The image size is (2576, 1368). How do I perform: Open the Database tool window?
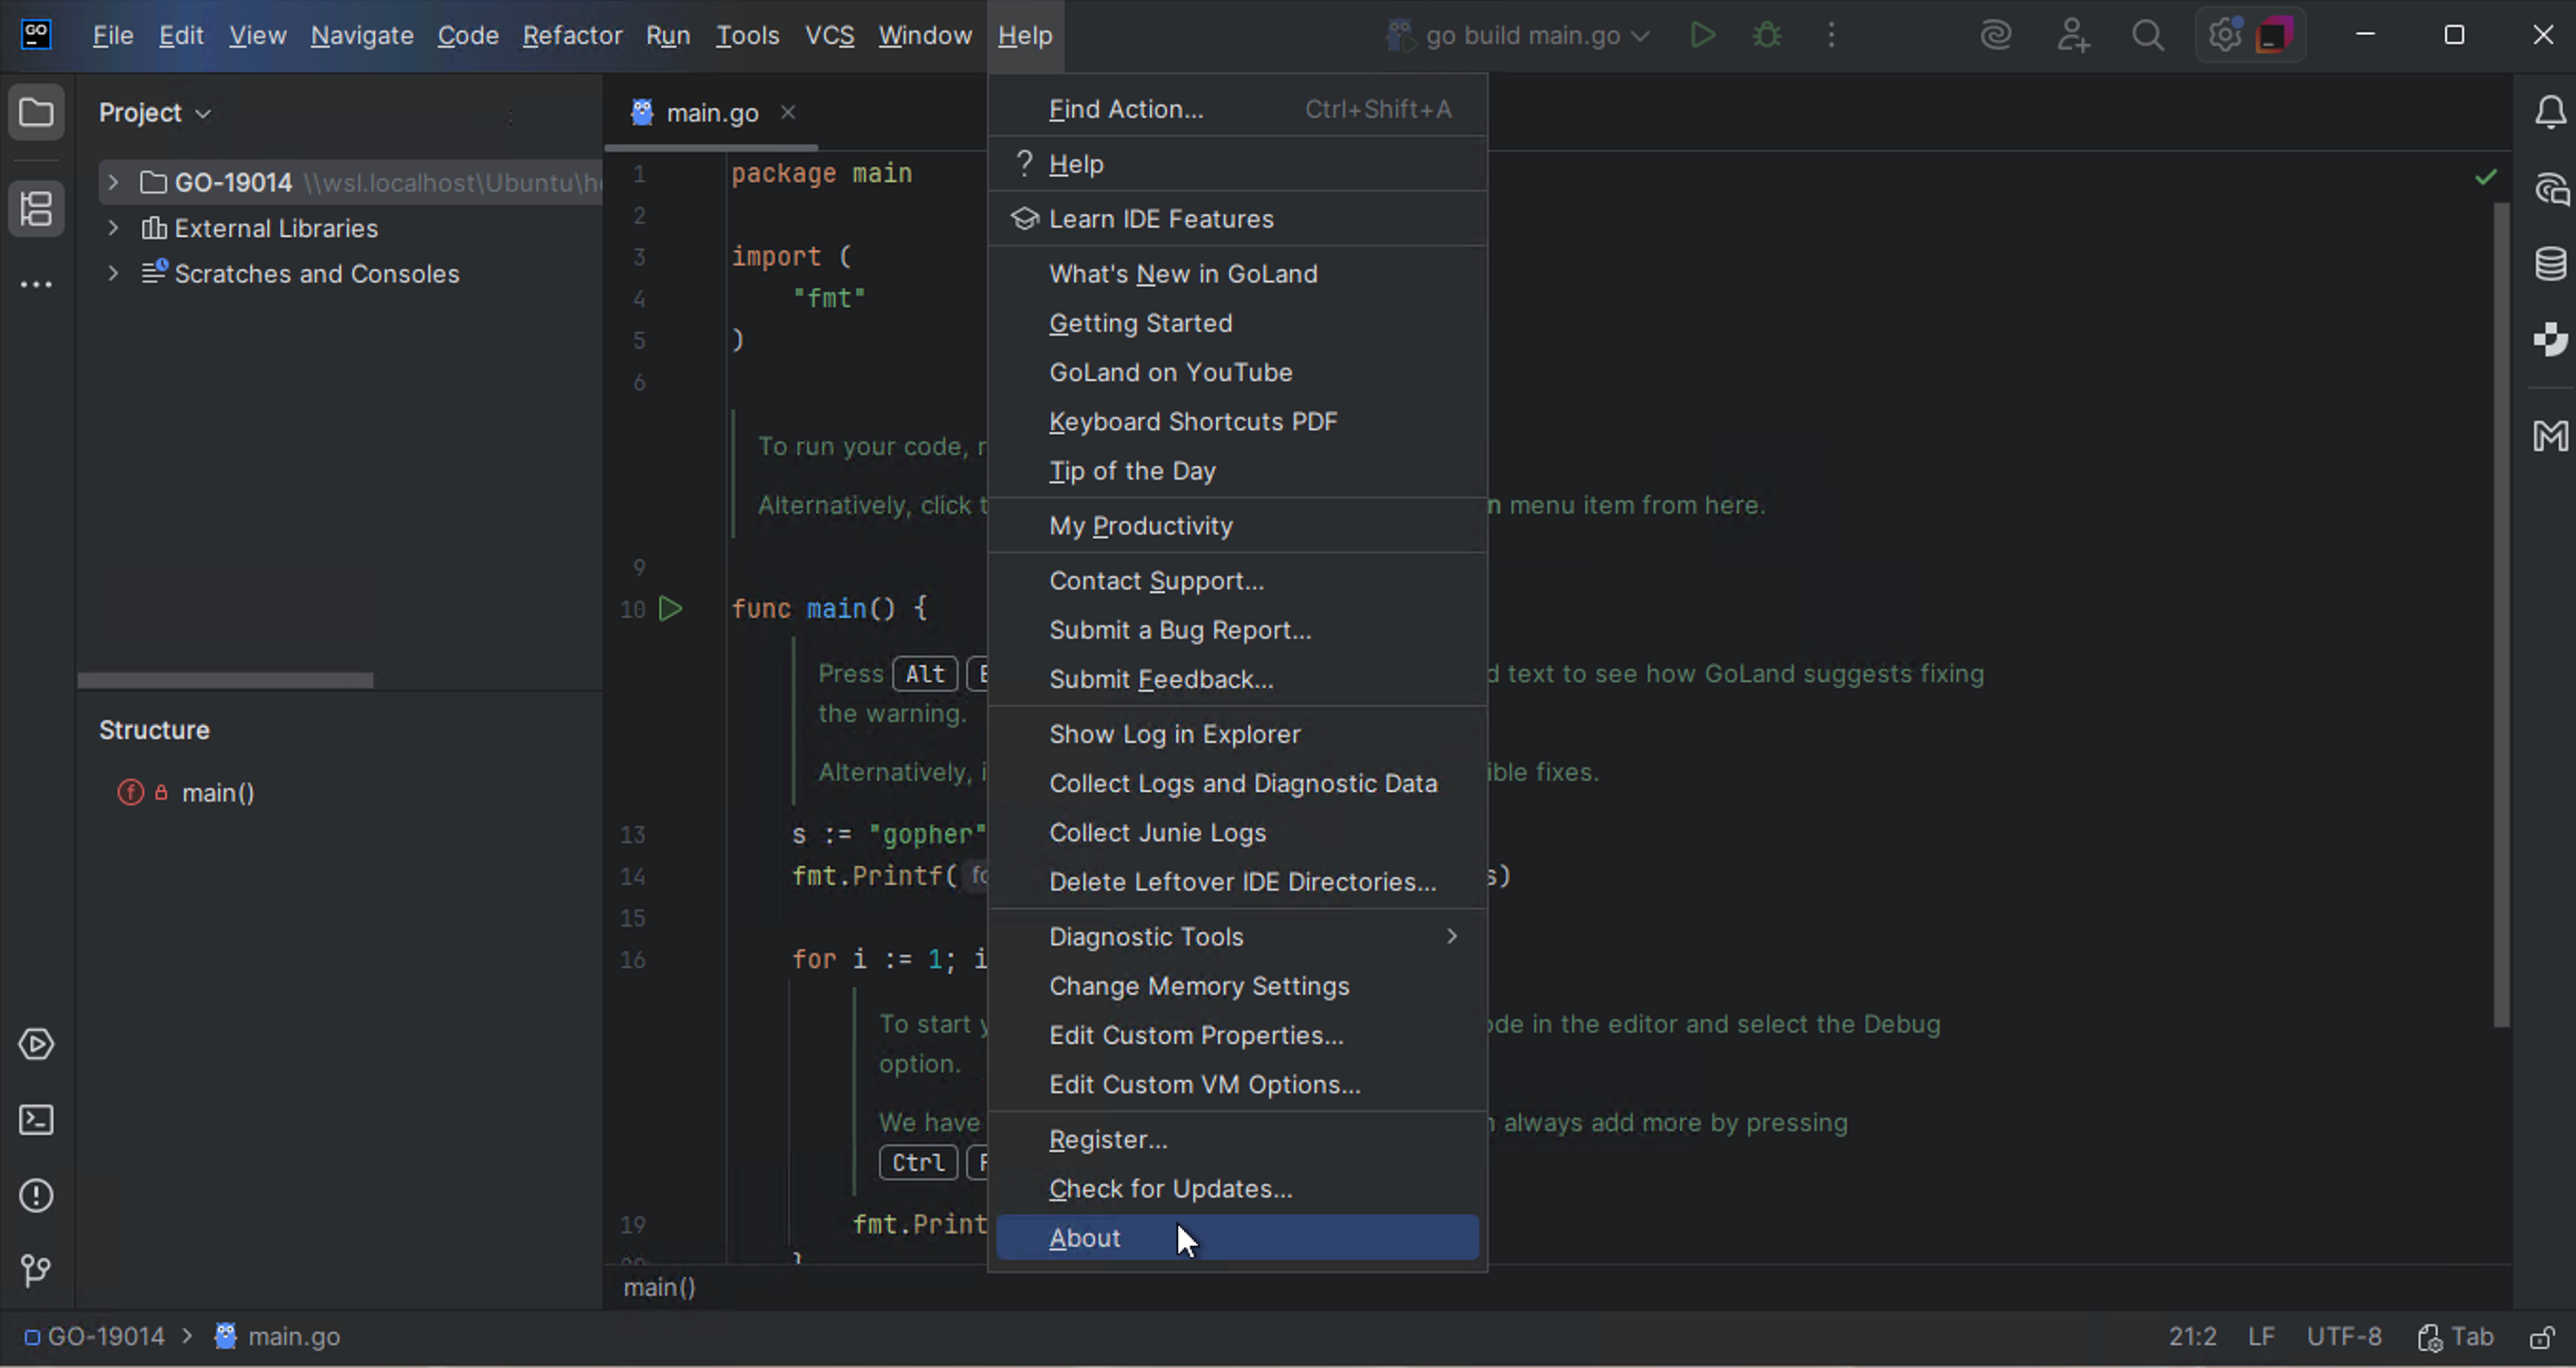(x=2550, y=264)
